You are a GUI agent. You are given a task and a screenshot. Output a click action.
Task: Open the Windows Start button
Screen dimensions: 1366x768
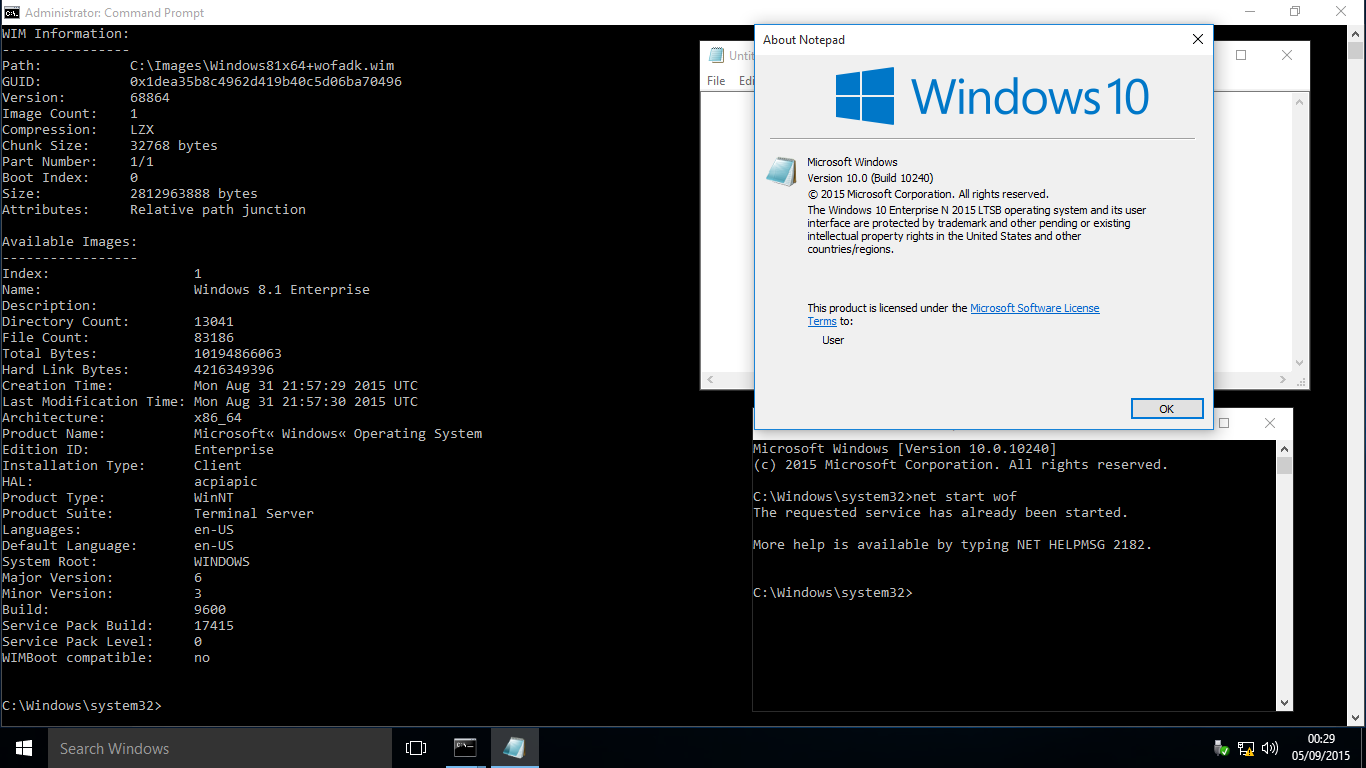(x=23, y=748)
